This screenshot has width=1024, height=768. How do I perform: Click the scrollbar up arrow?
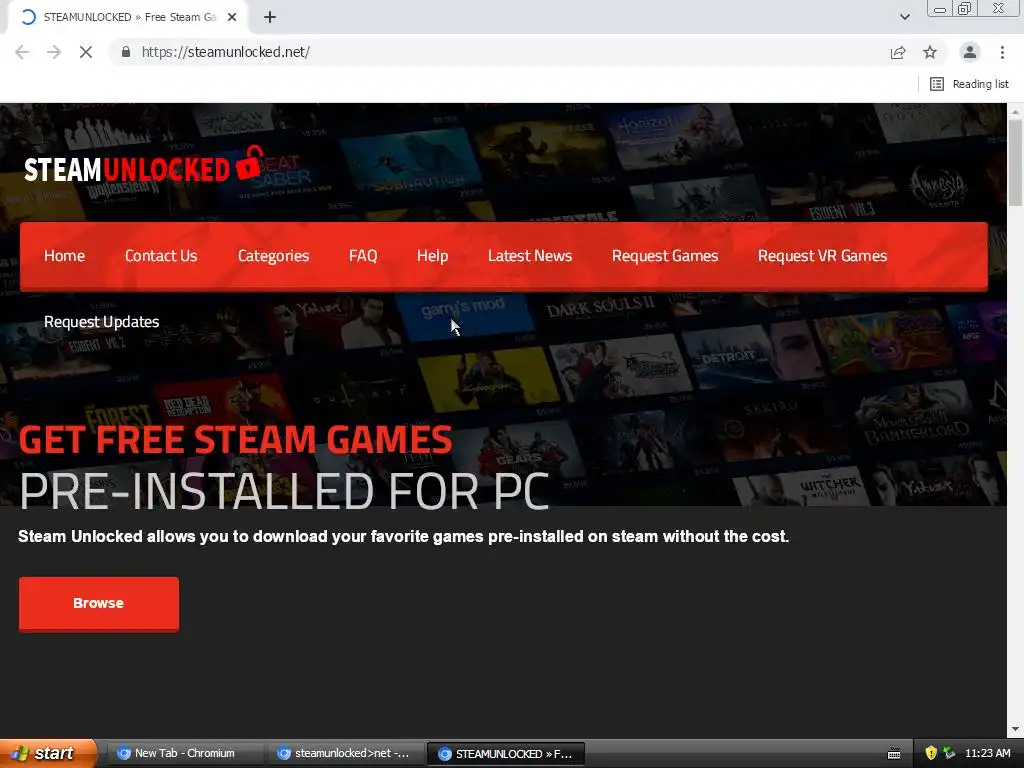point(1015,112)
